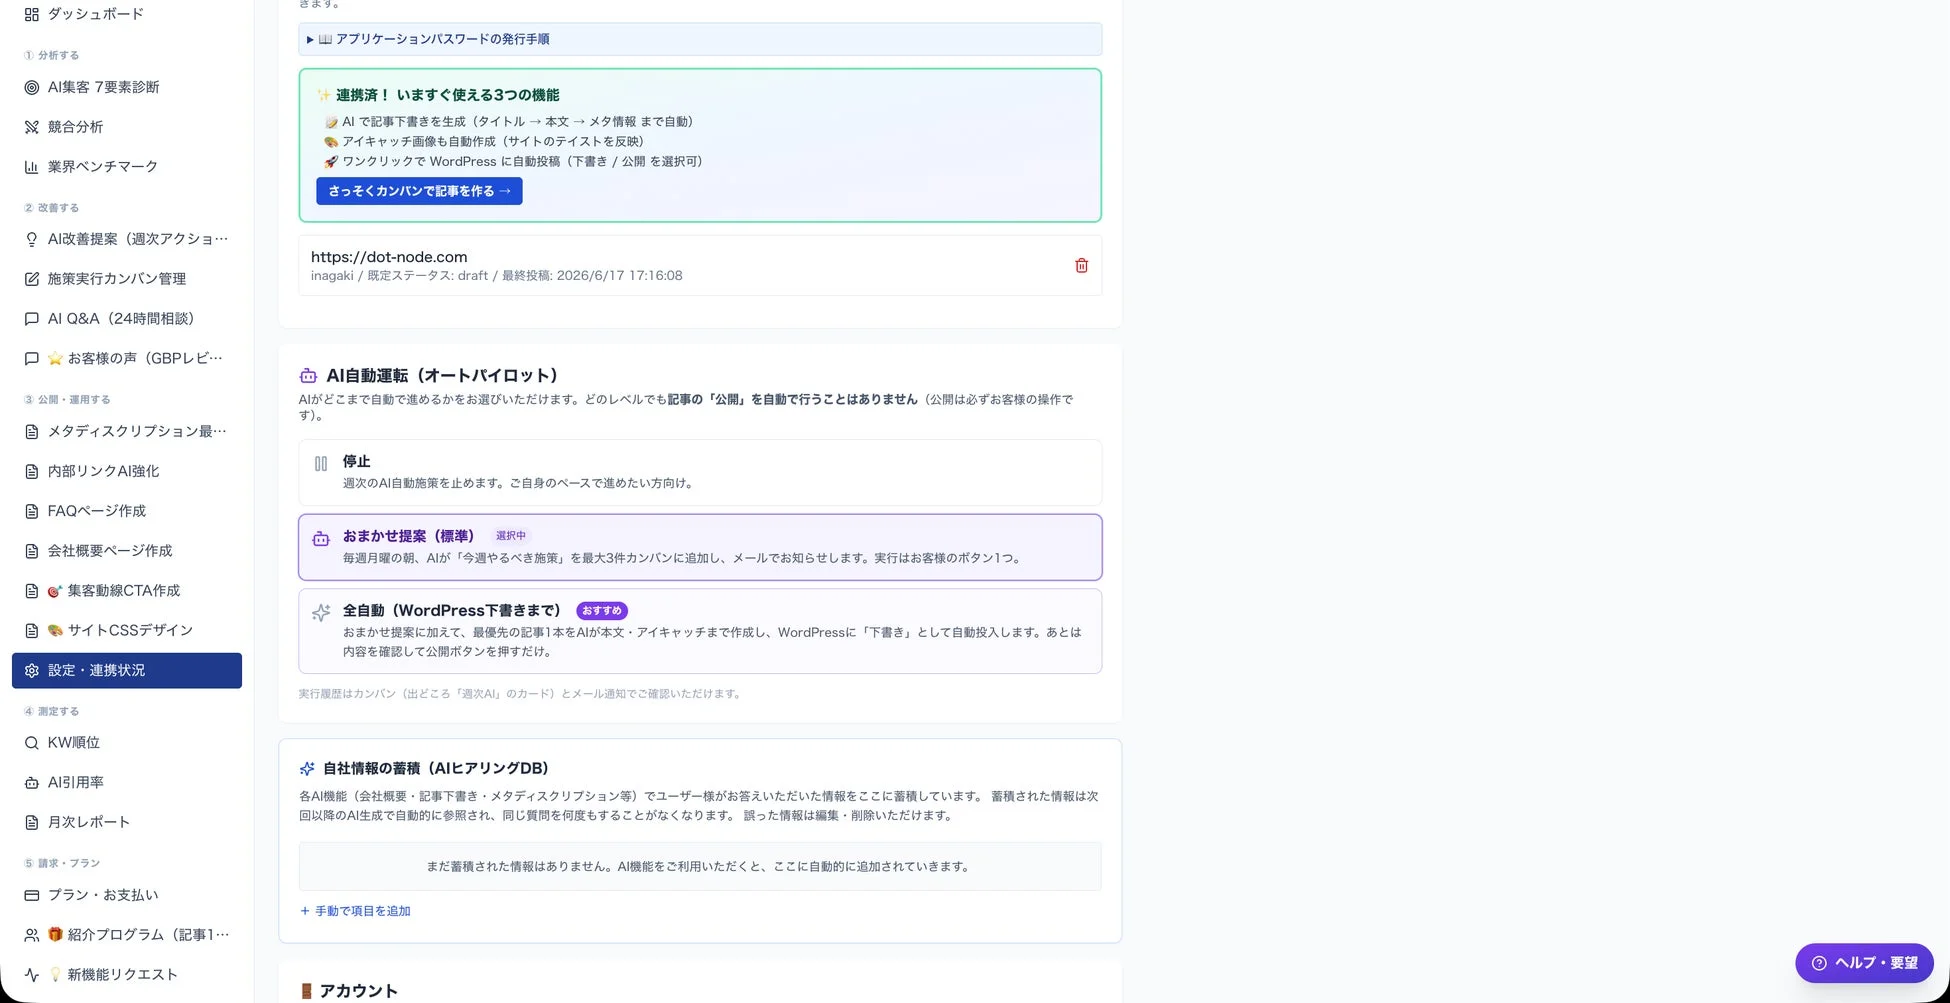Click the edit icon beside 施策実行カンバン管理
Viewport: 1950px width, 1003px height.
32,279
